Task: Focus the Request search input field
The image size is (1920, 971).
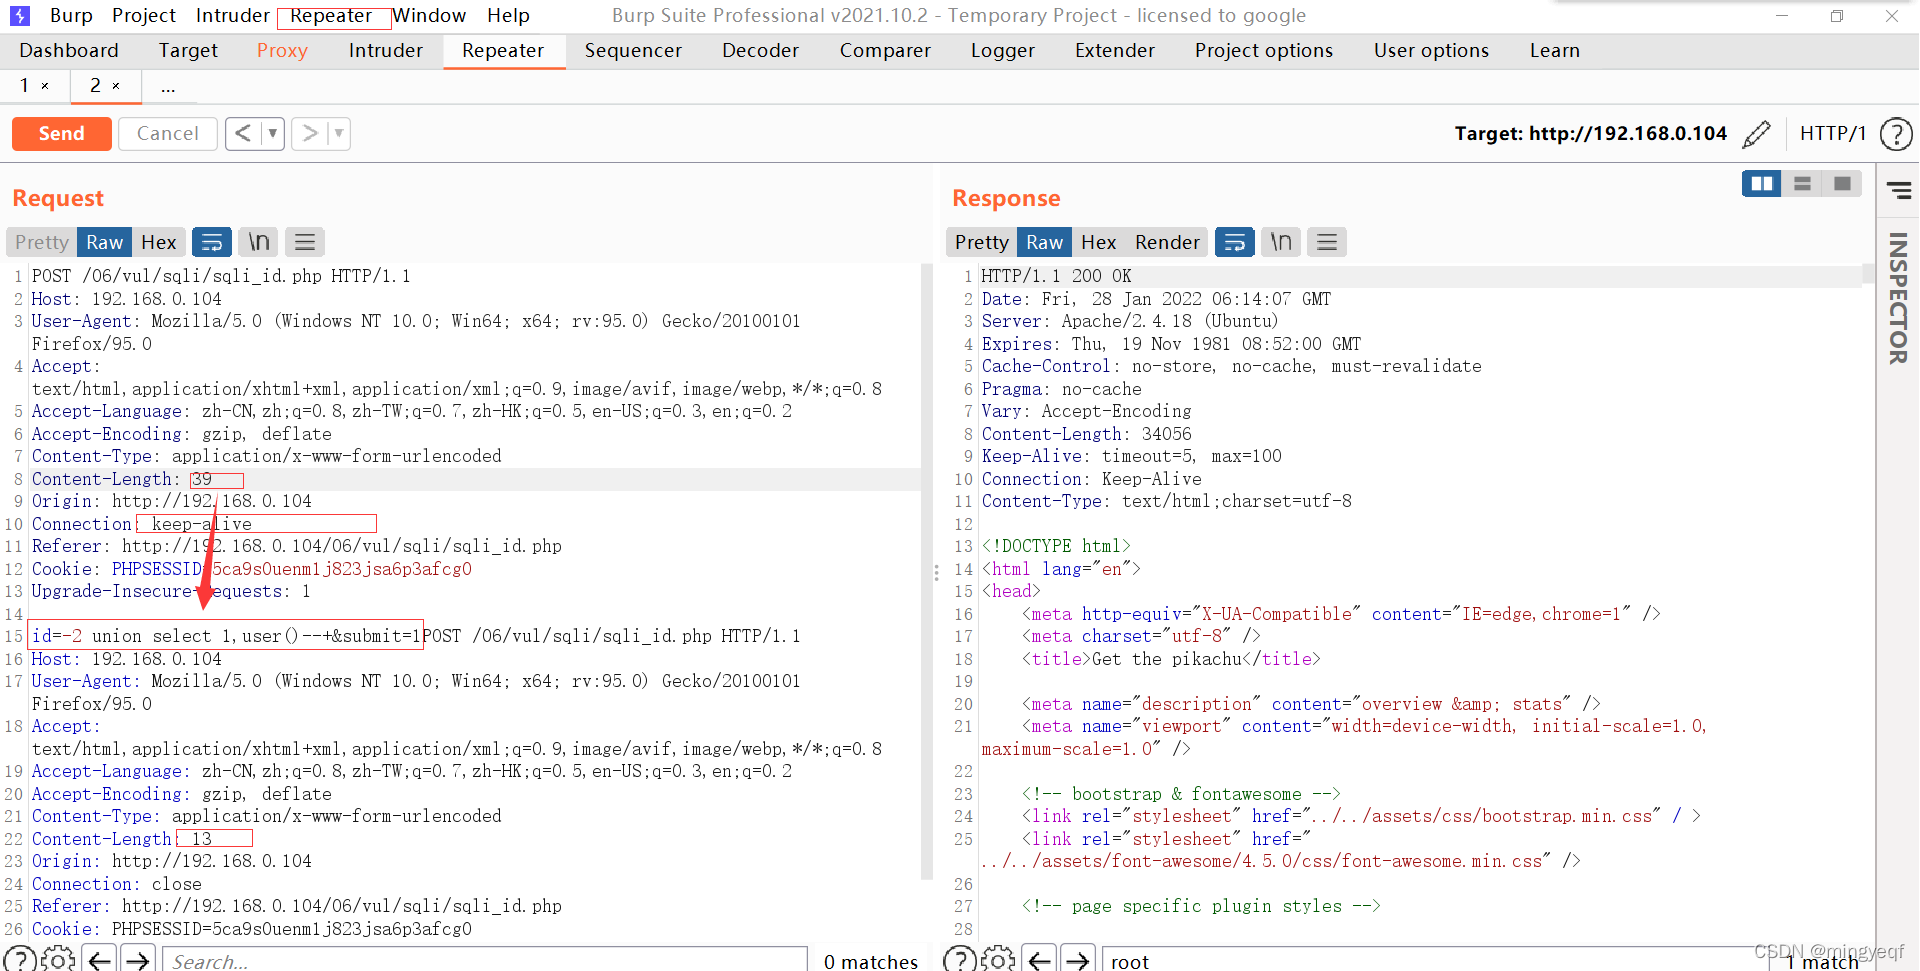Action: [x=485, y=960]
